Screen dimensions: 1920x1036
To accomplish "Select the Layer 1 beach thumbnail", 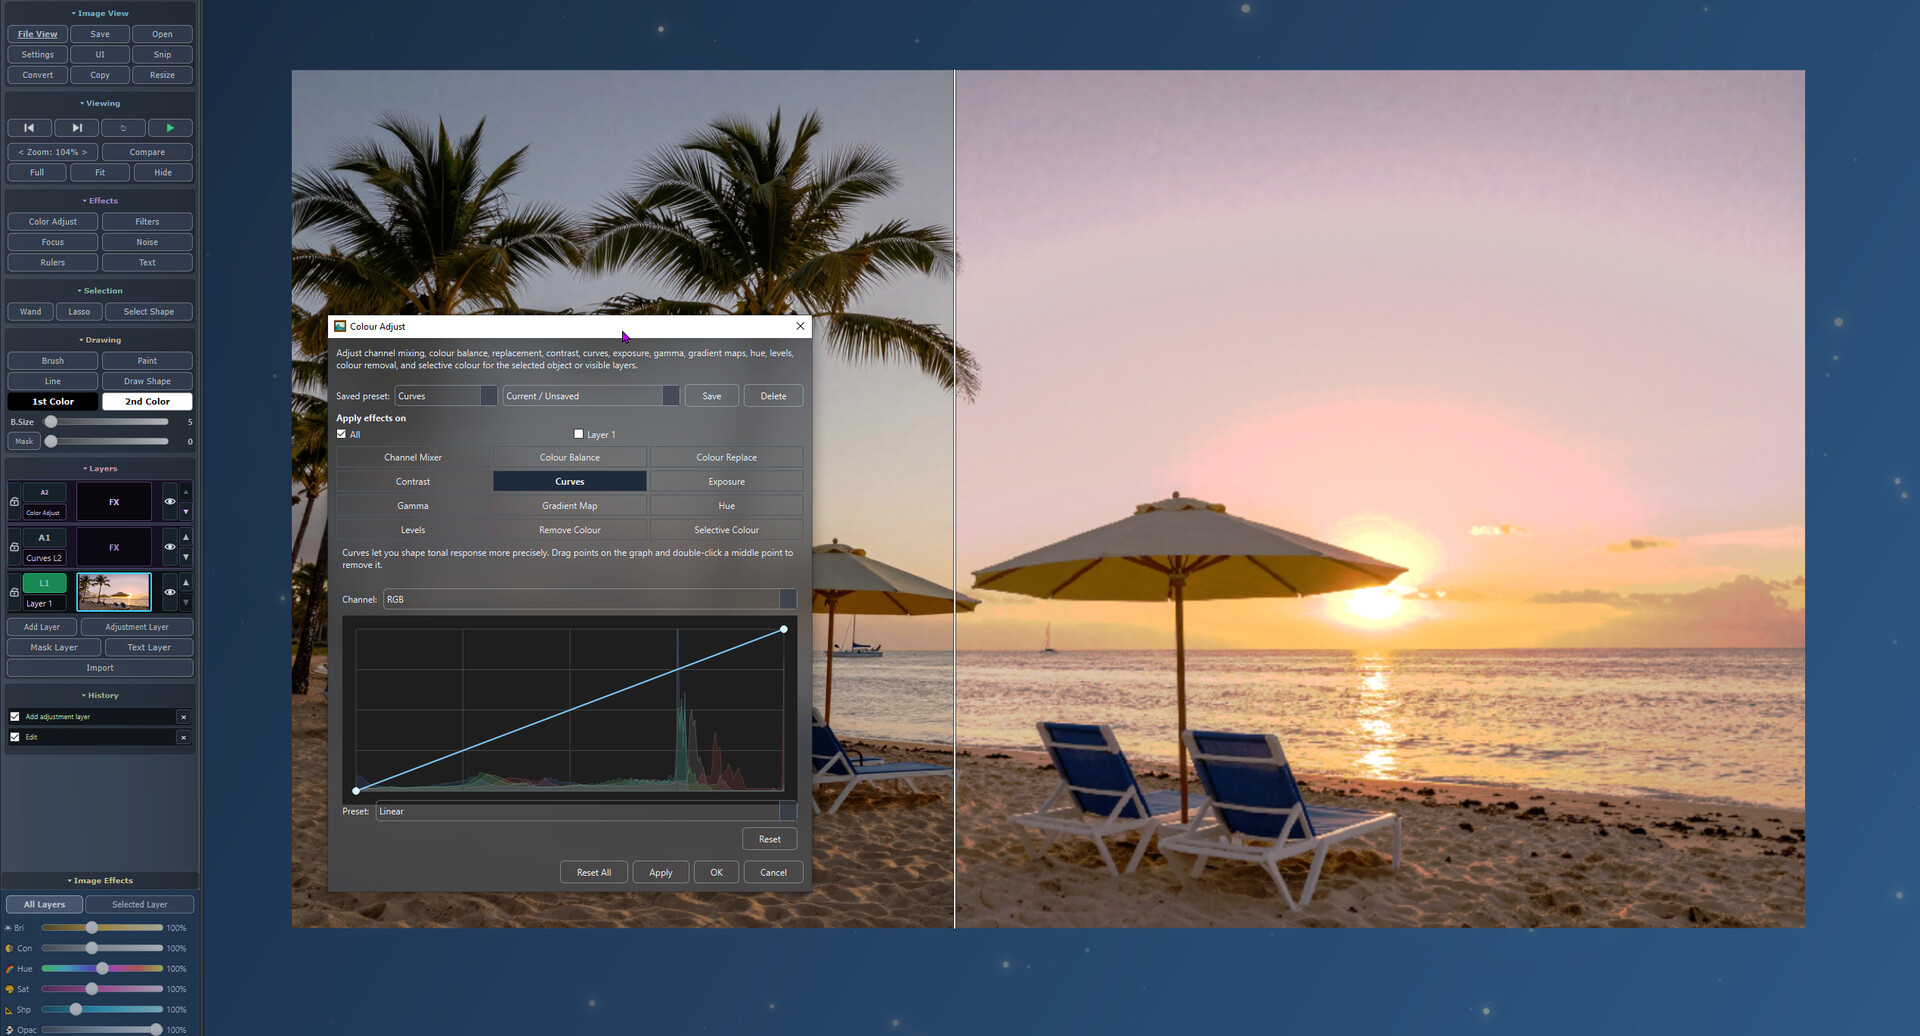I will click(114, 592).
